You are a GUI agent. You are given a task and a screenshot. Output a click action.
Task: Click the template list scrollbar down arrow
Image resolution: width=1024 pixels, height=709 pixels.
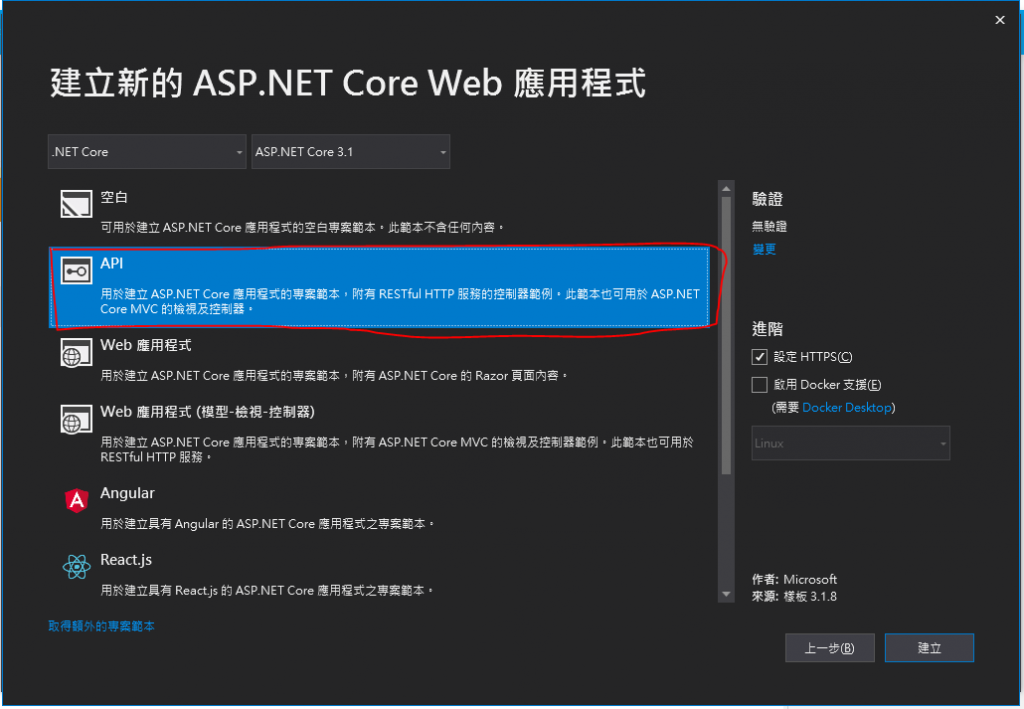(726, 594)
